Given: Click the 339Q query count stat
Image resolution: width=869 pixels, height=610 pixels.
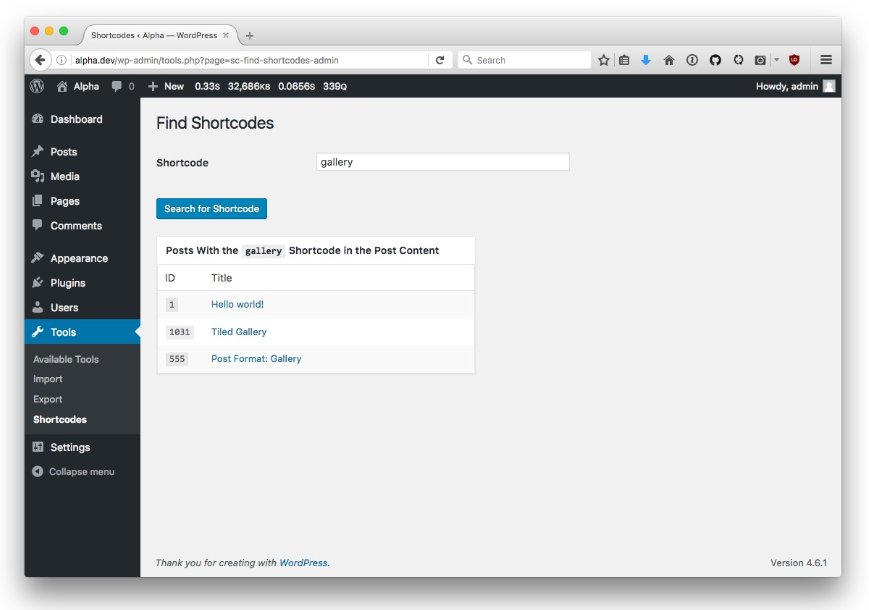Looking at the screenshot, I should click(335, 86).
